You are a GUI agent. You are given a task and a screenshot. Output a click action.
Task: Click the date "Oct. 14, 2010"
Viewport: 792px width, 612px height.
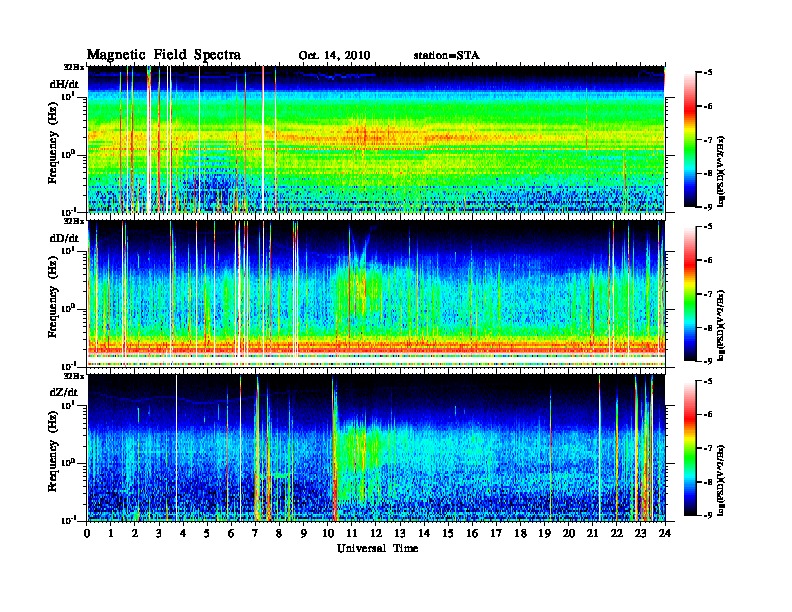[x=334, y=56]
